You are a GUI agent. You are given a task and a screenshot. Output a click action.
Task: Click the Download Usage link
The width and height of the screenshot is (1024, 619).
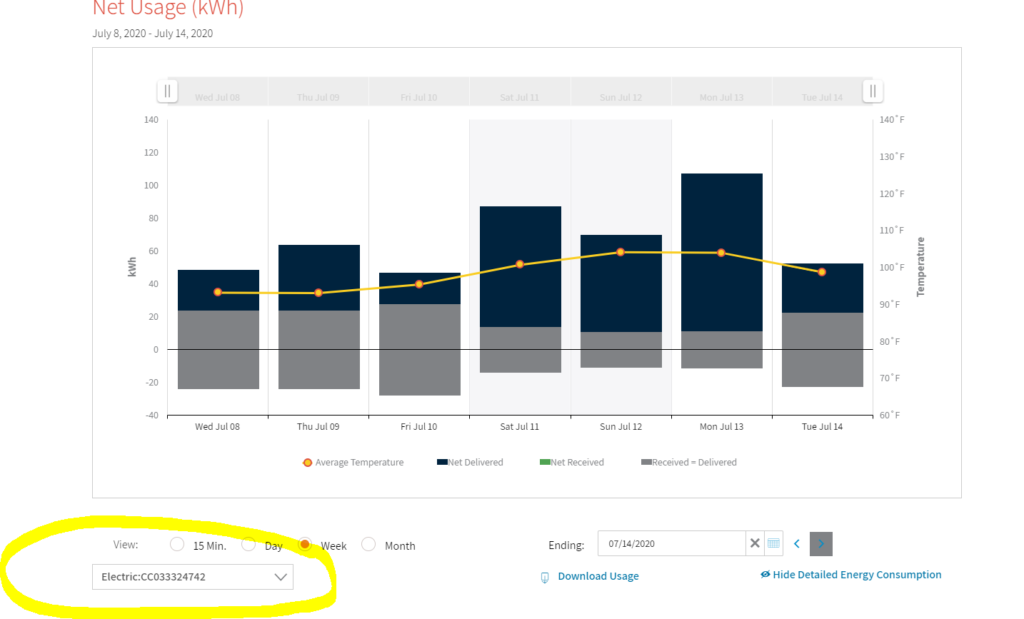(x=597, y=577)
